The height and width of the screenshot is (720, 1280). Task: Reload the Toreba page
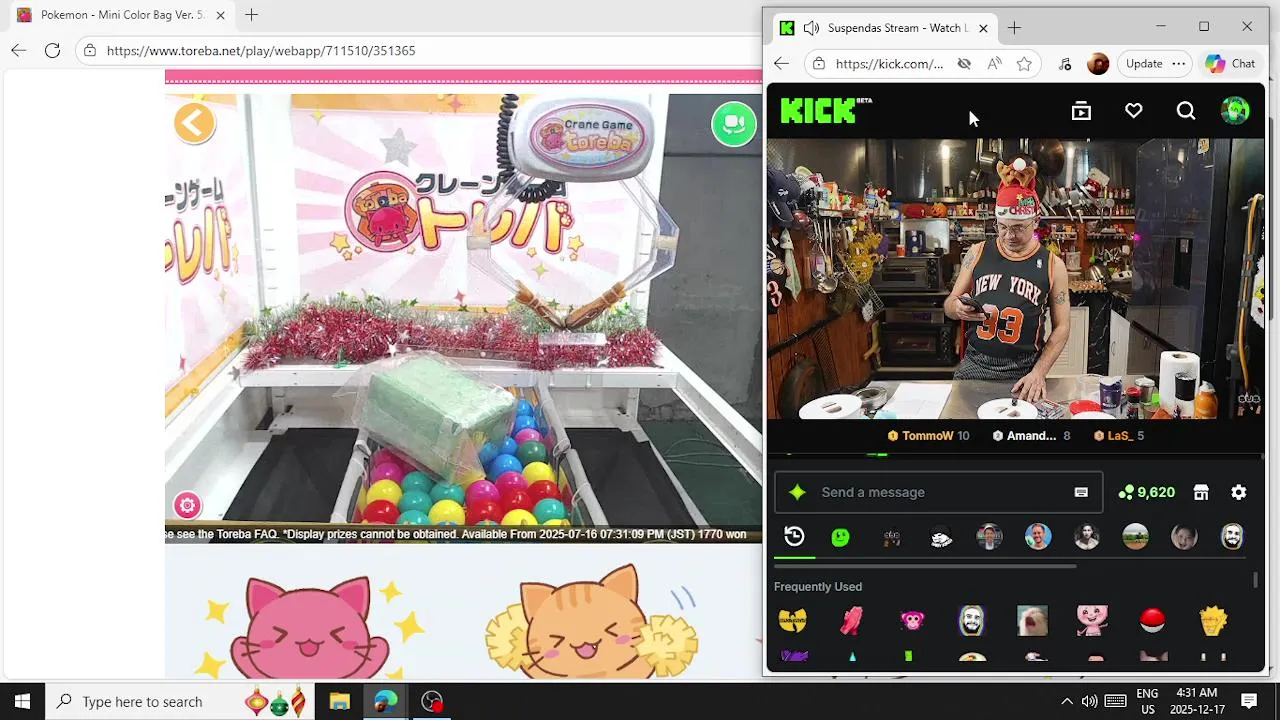52,50
